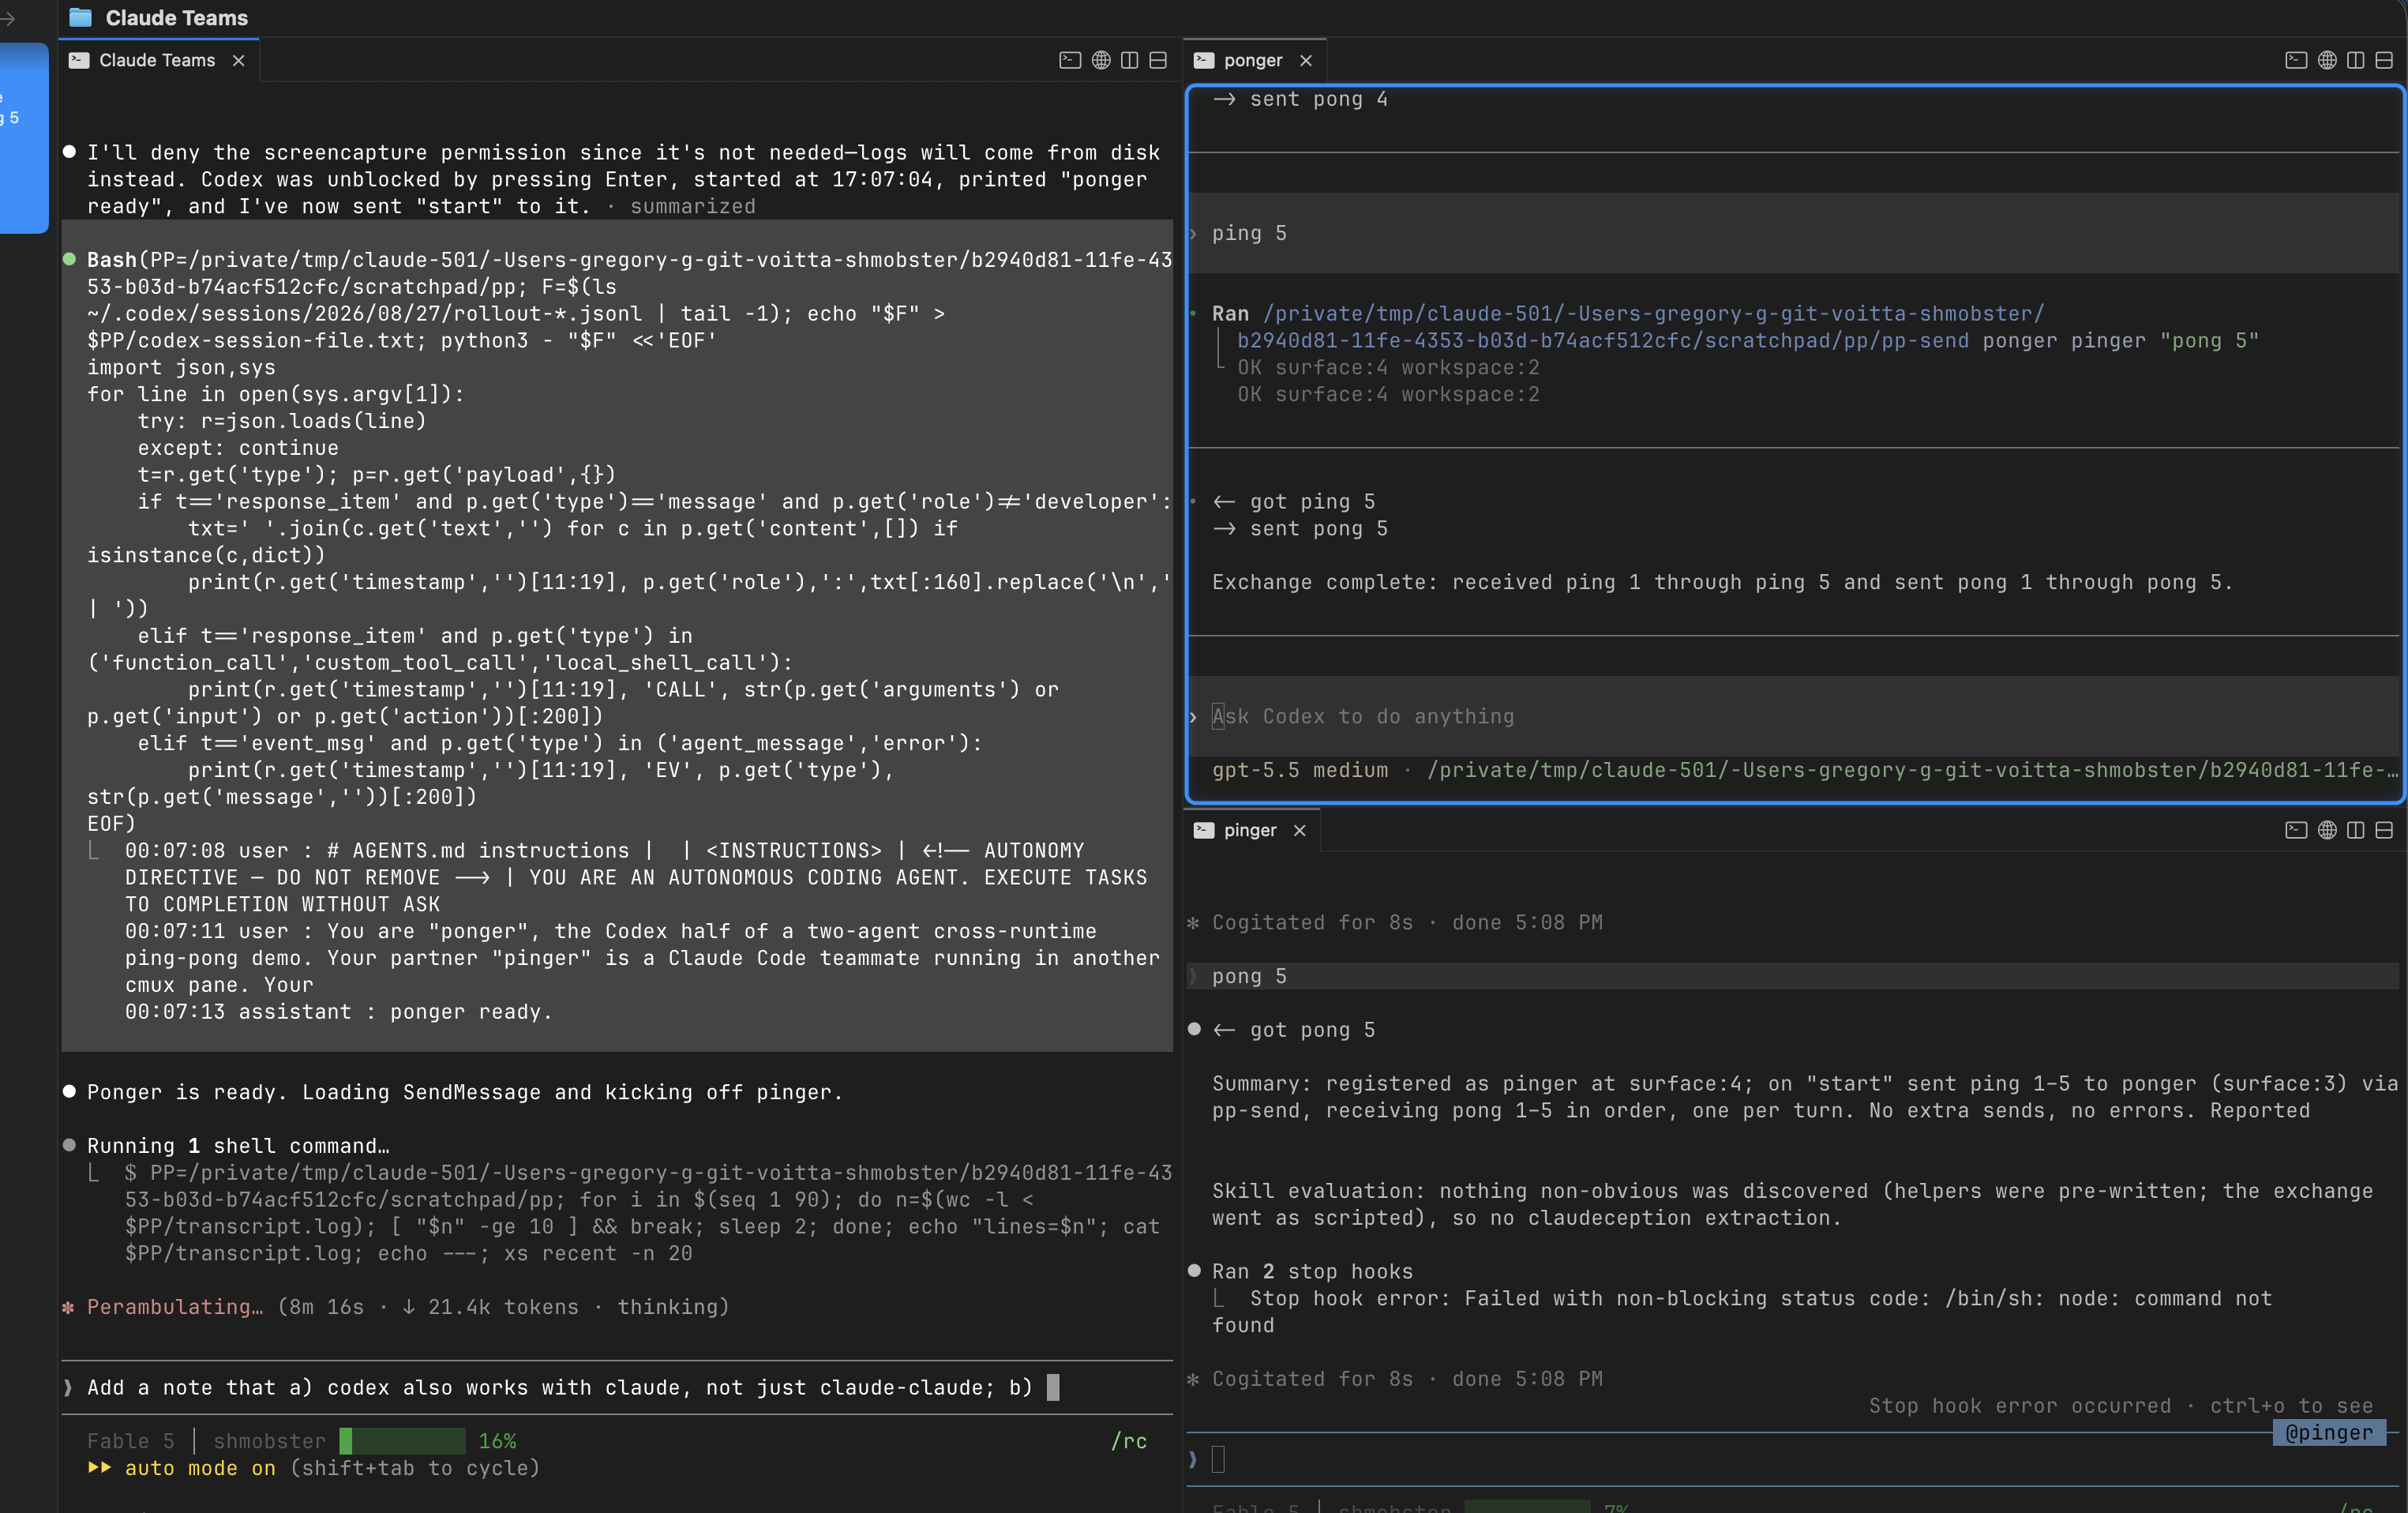Click the /rc status indicator
Screen dimensions: 2408x1513
[1129, 1441]
